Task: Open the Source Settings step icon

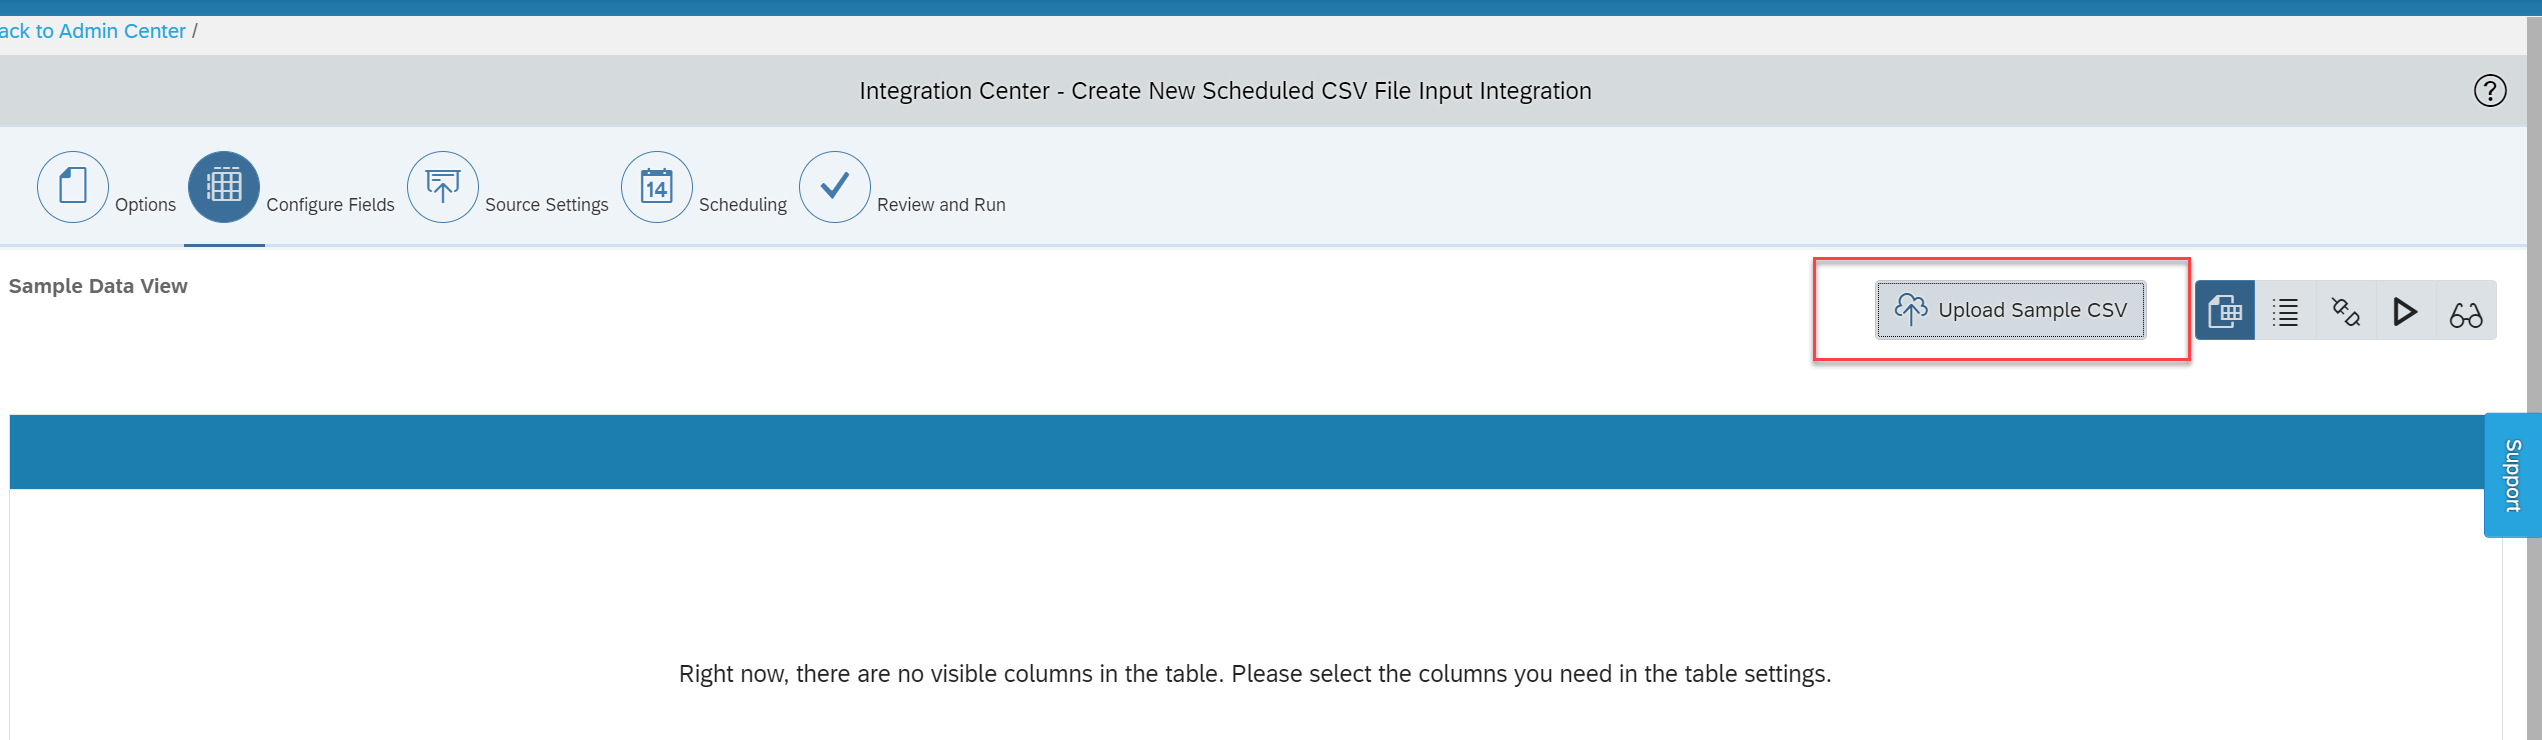Action: coord(443,187)
